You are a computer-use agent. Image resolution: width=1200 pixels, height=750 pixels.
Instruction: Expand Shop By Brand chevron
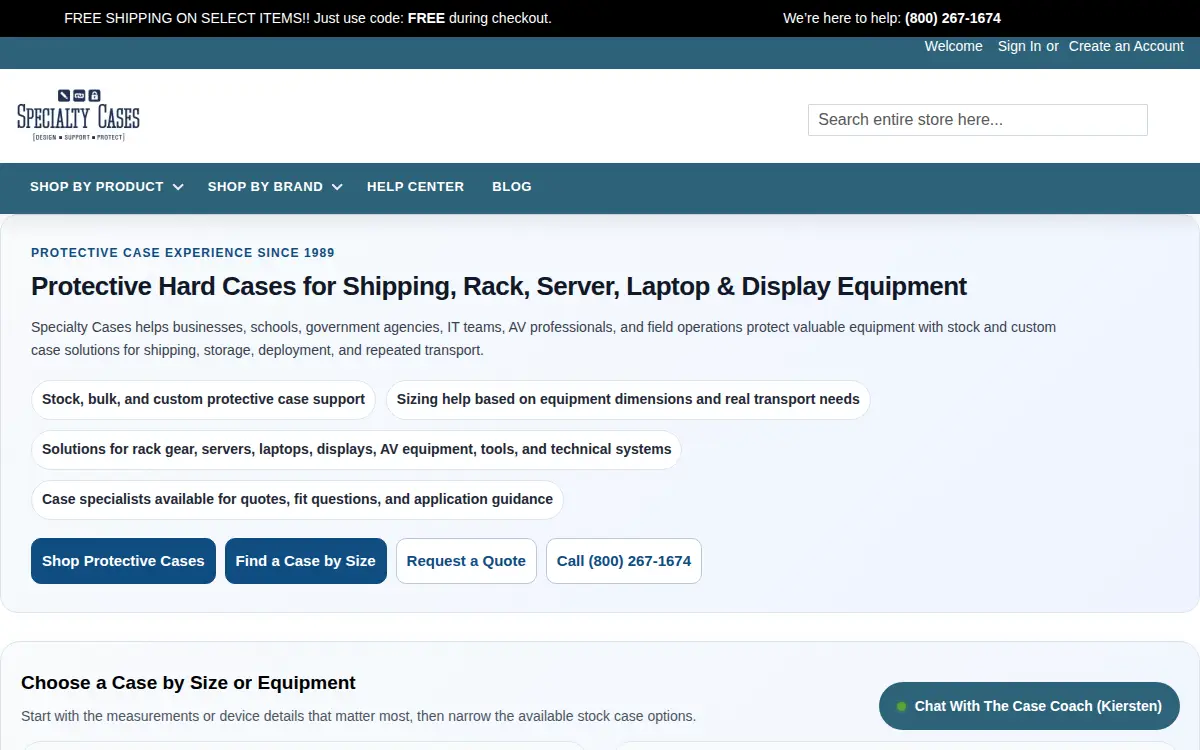[337, 187]
